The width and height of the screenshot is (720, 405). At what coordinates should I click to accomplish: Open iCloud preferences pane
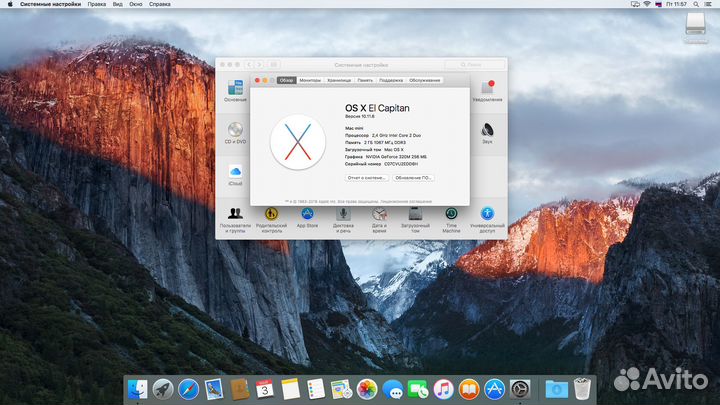235,175
